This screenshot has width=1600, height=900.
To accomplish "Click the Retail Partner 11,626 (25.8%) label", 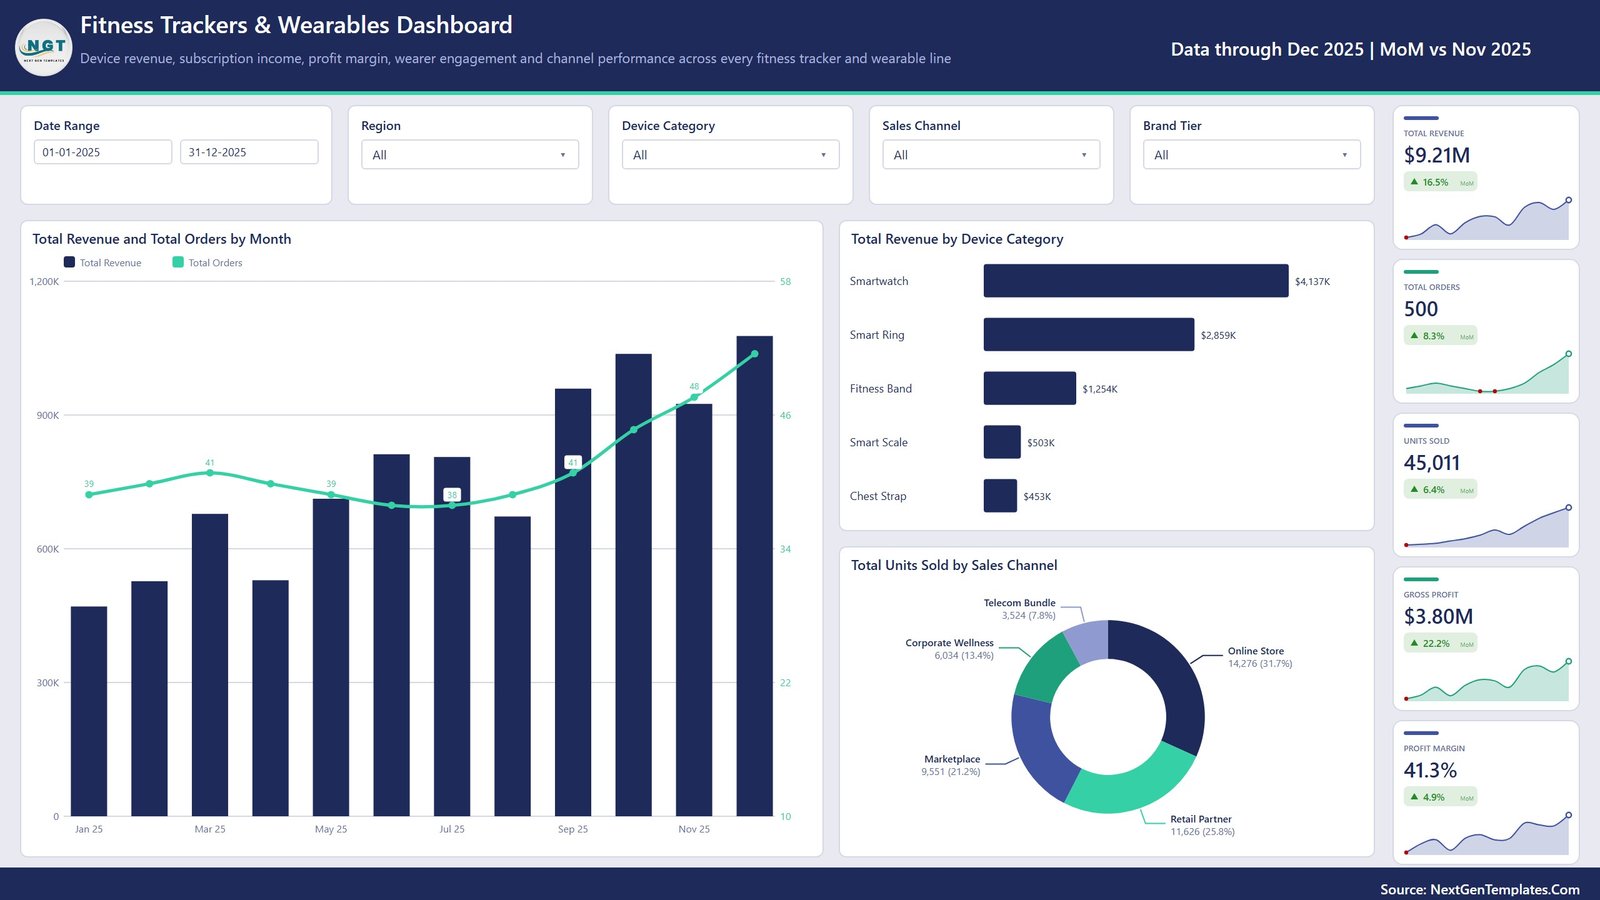I will pos(1203,825).
